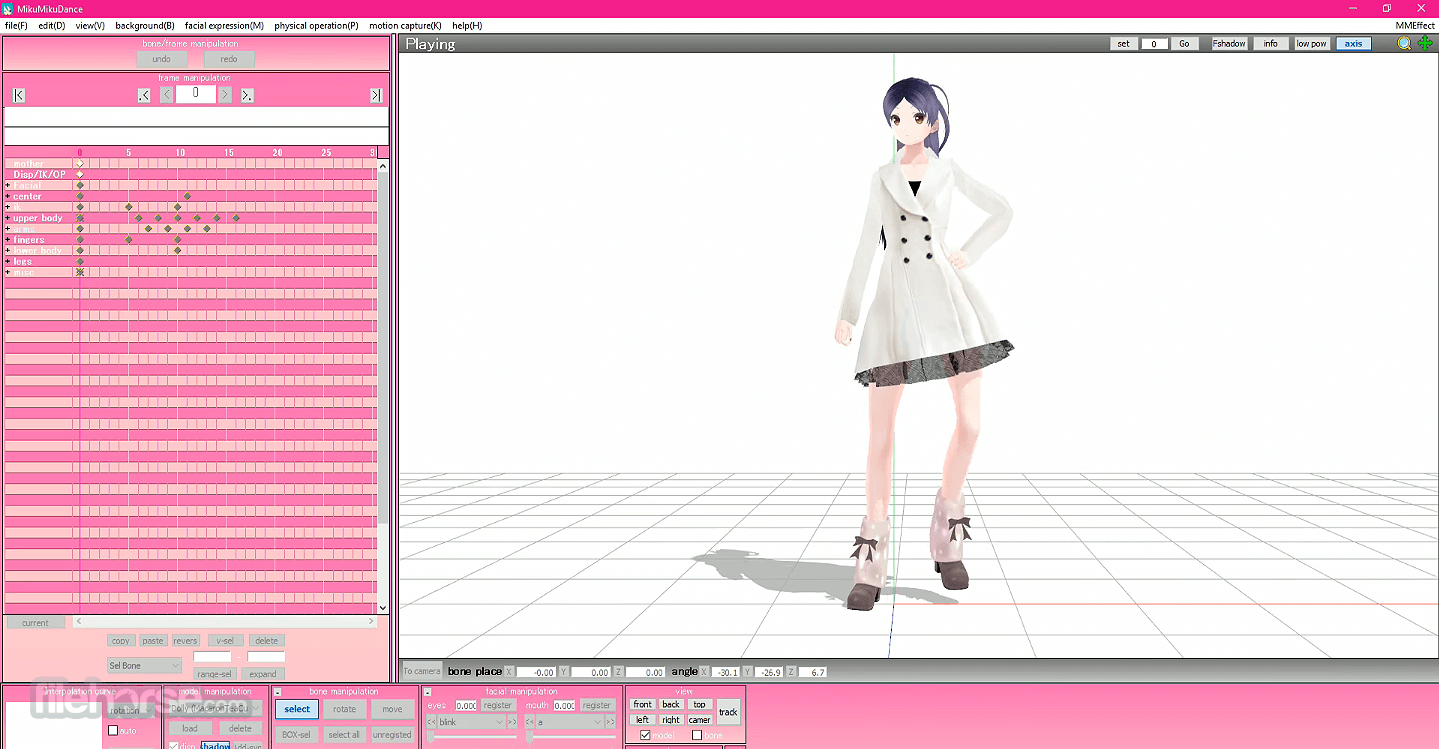Viewport: 1439px width, 749px height.
Task: Click the >> button beside mouth morph 'a'
Action: [x=610, y=722]
